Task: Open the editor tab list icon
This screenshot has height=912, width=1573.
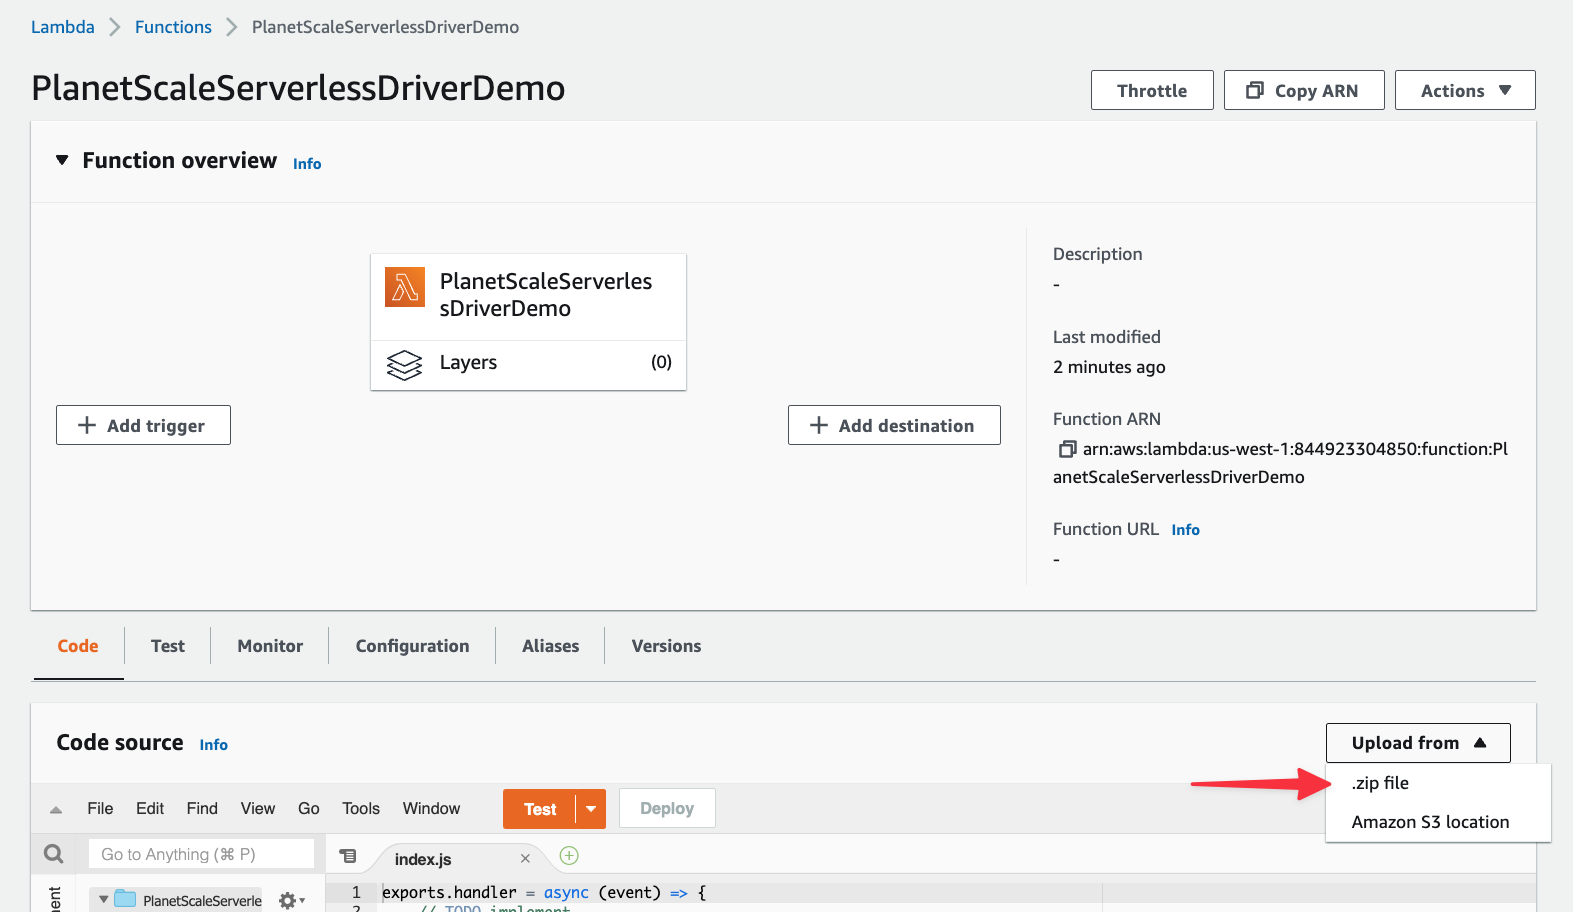Action: coord(348,856)
